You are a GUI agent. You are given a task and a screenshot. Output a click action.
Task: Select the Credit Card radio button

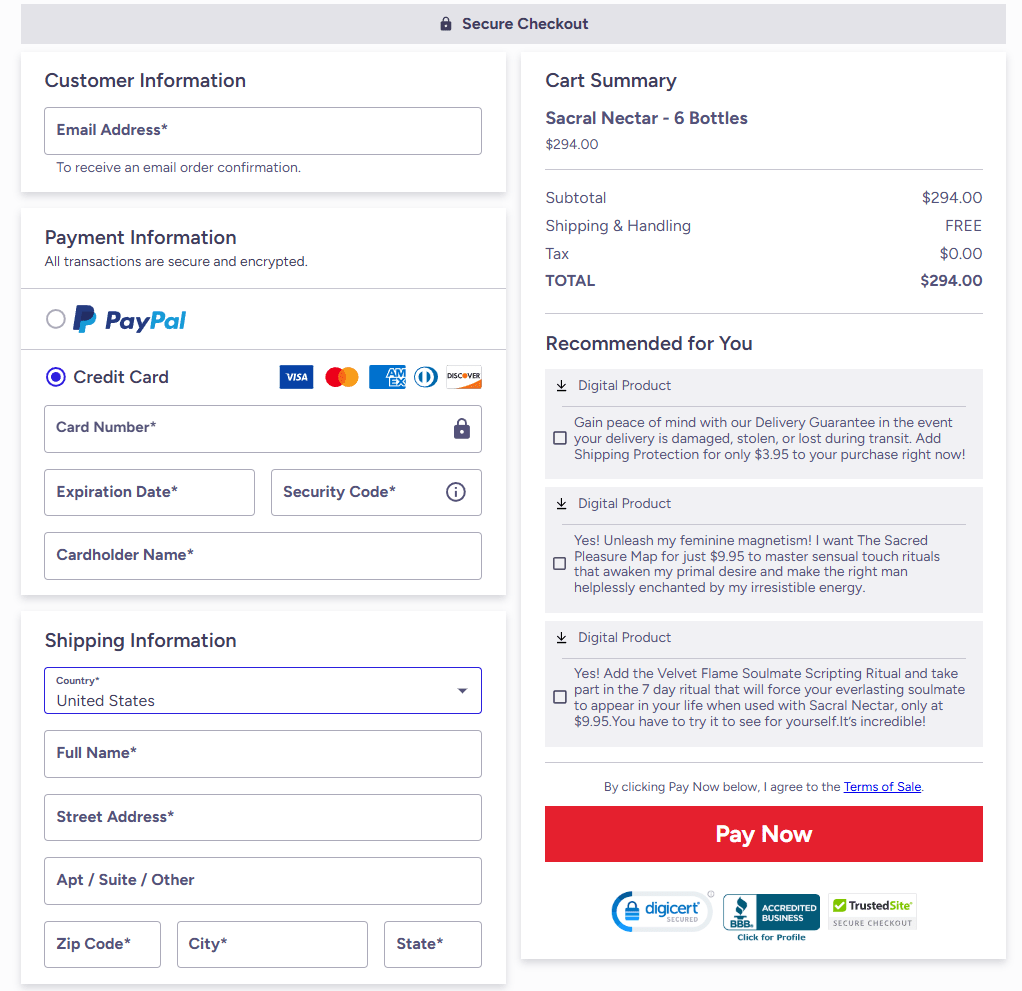tap(56, 377)
